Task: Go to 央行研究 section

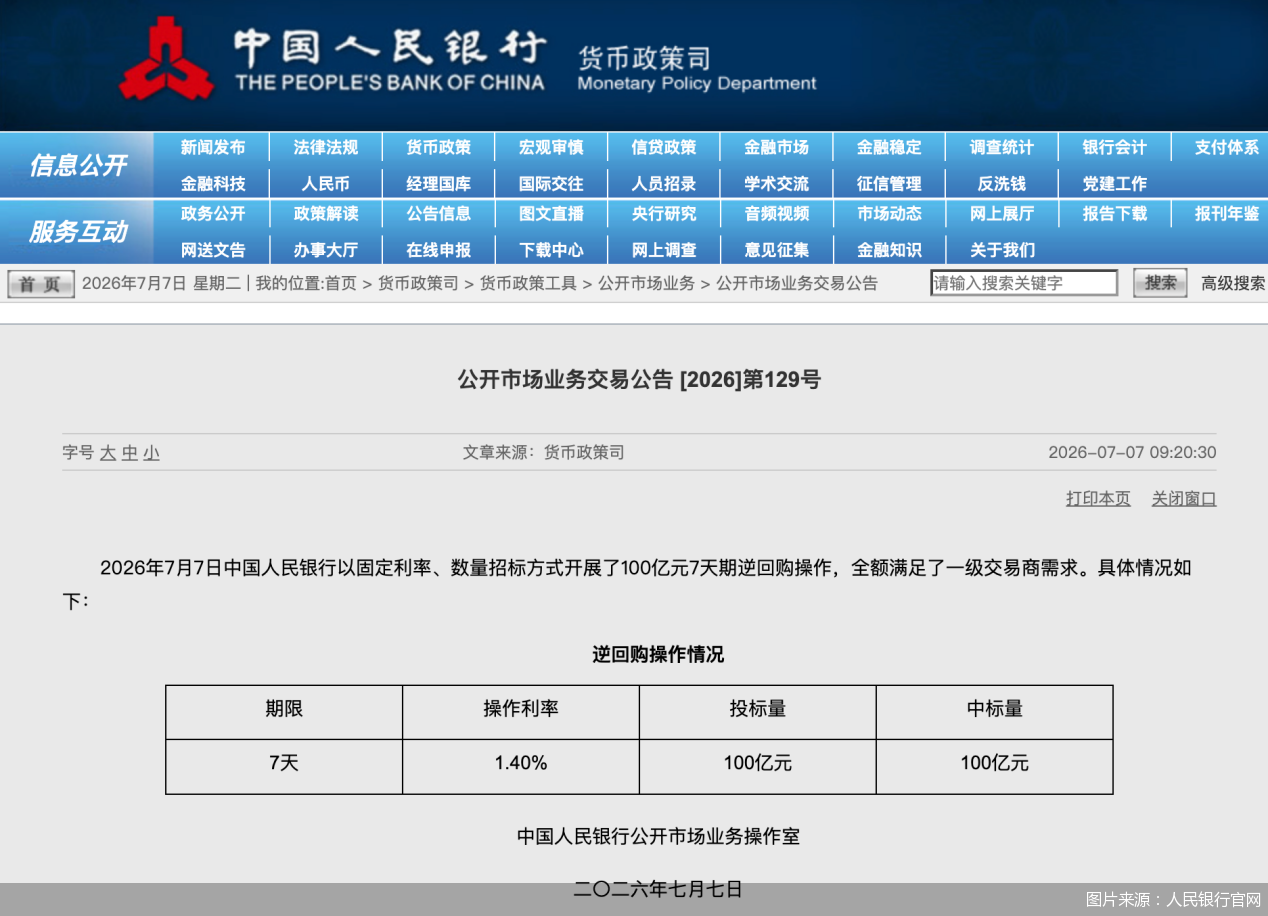Action: point(663,213)
